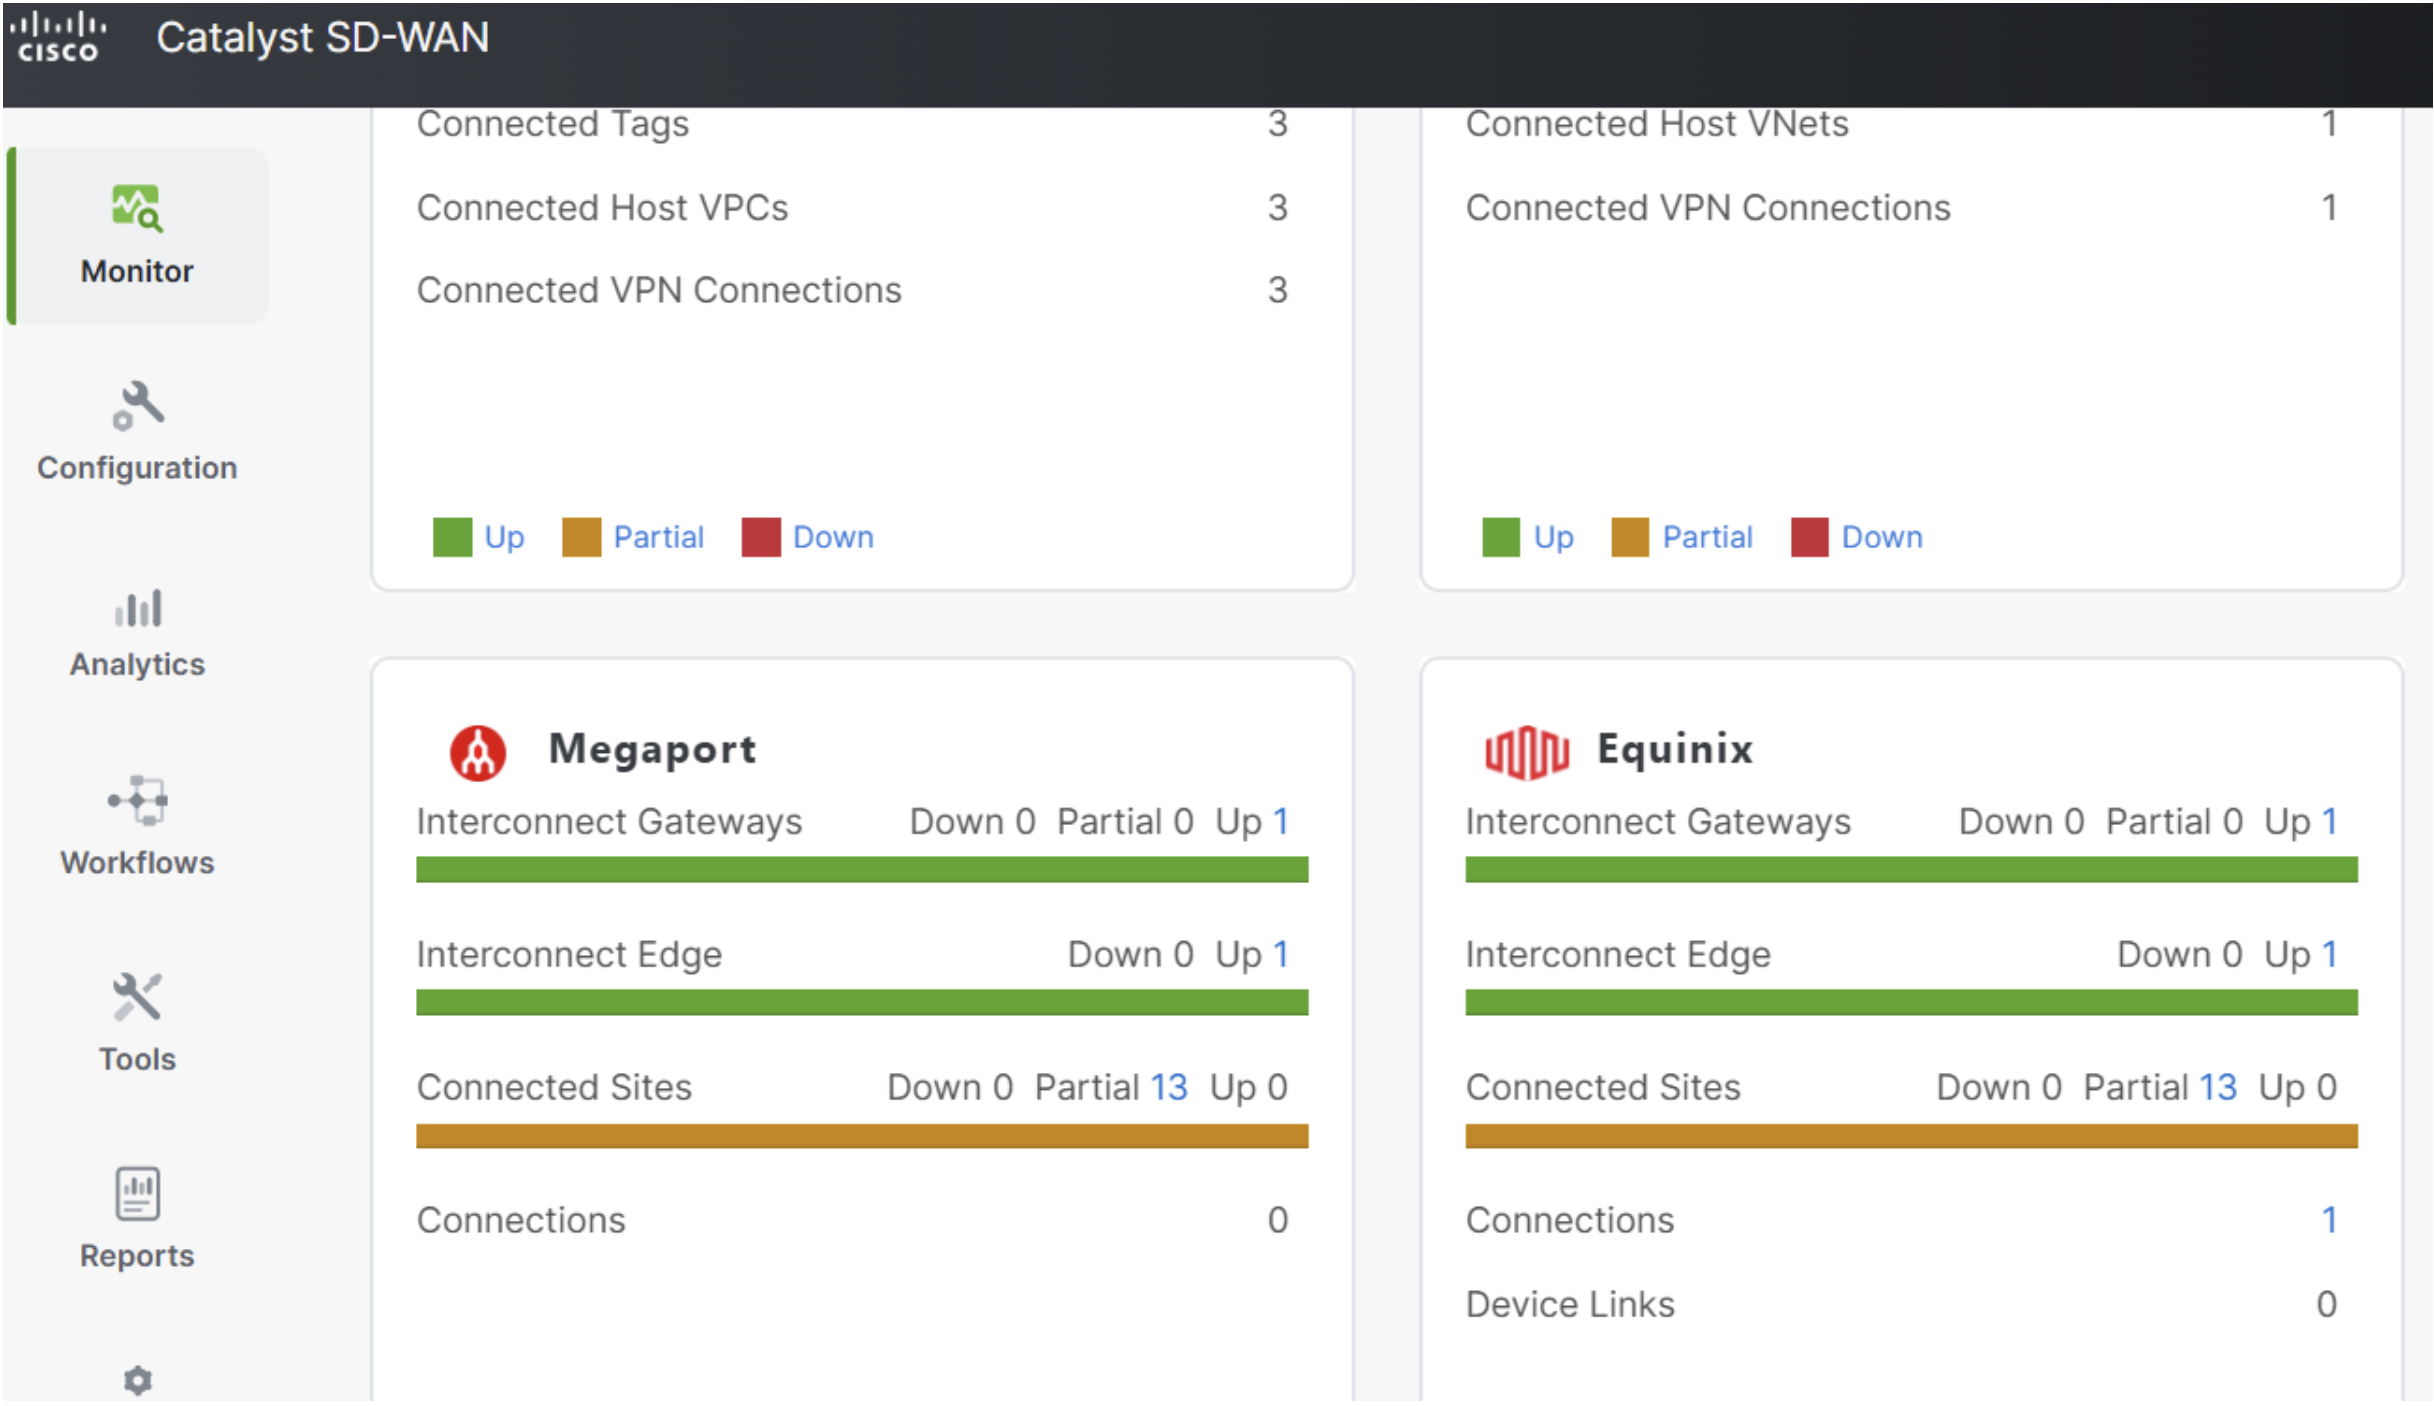Click the Up legend link in left card

[504, 538]
